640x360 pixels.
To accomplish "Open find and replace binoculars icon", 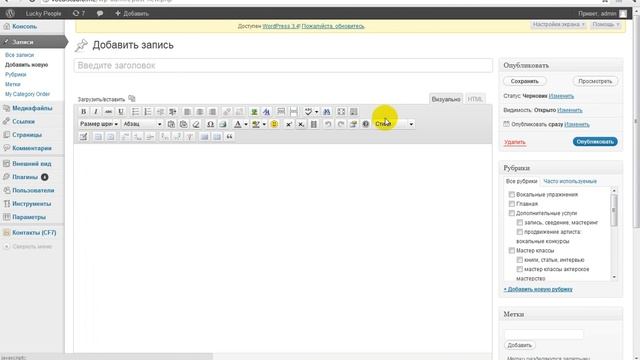I will 327,111.
